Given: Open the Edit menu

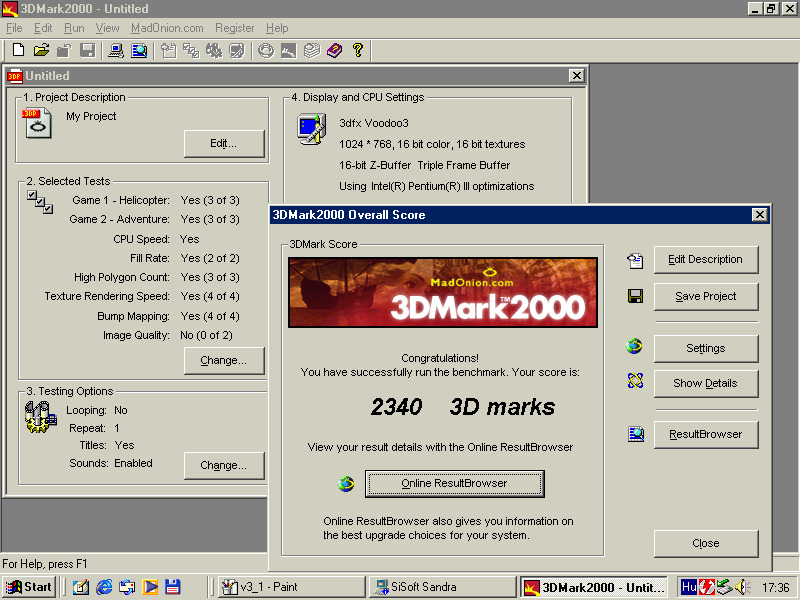Looking at the screenshot, I should 43,28.
